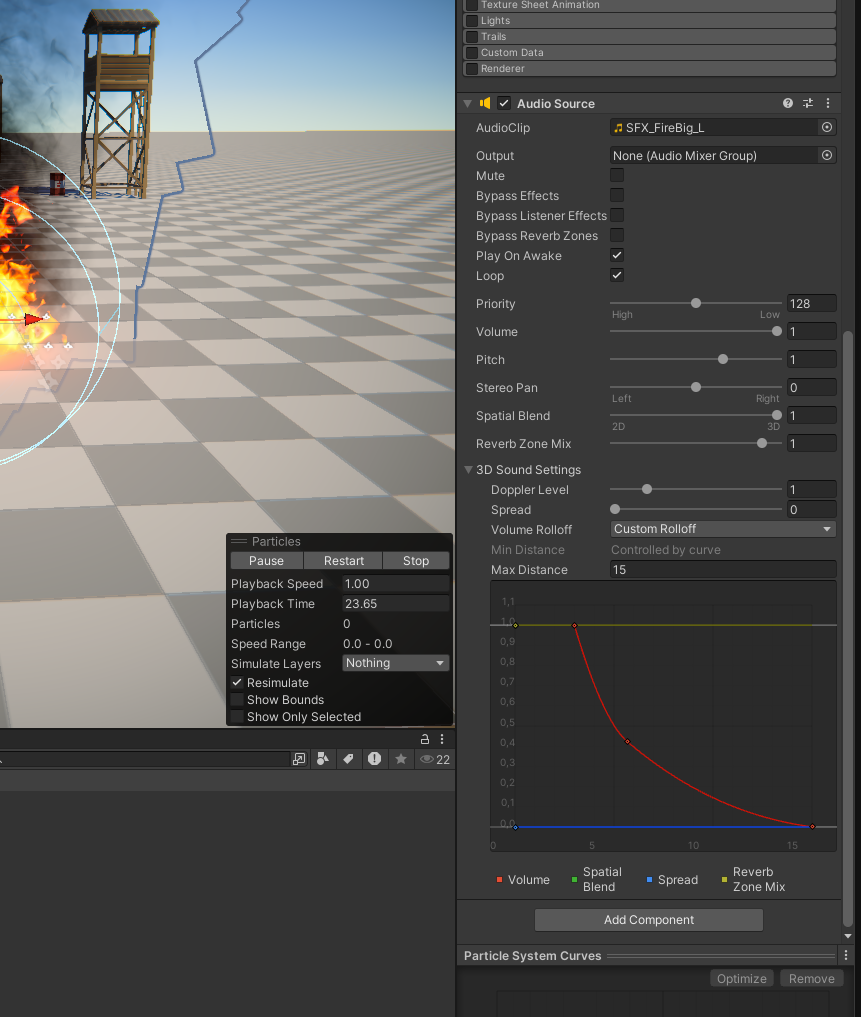Open the Volume Rolloff dropdown
861x1017 pixels.
coord(723,529)
